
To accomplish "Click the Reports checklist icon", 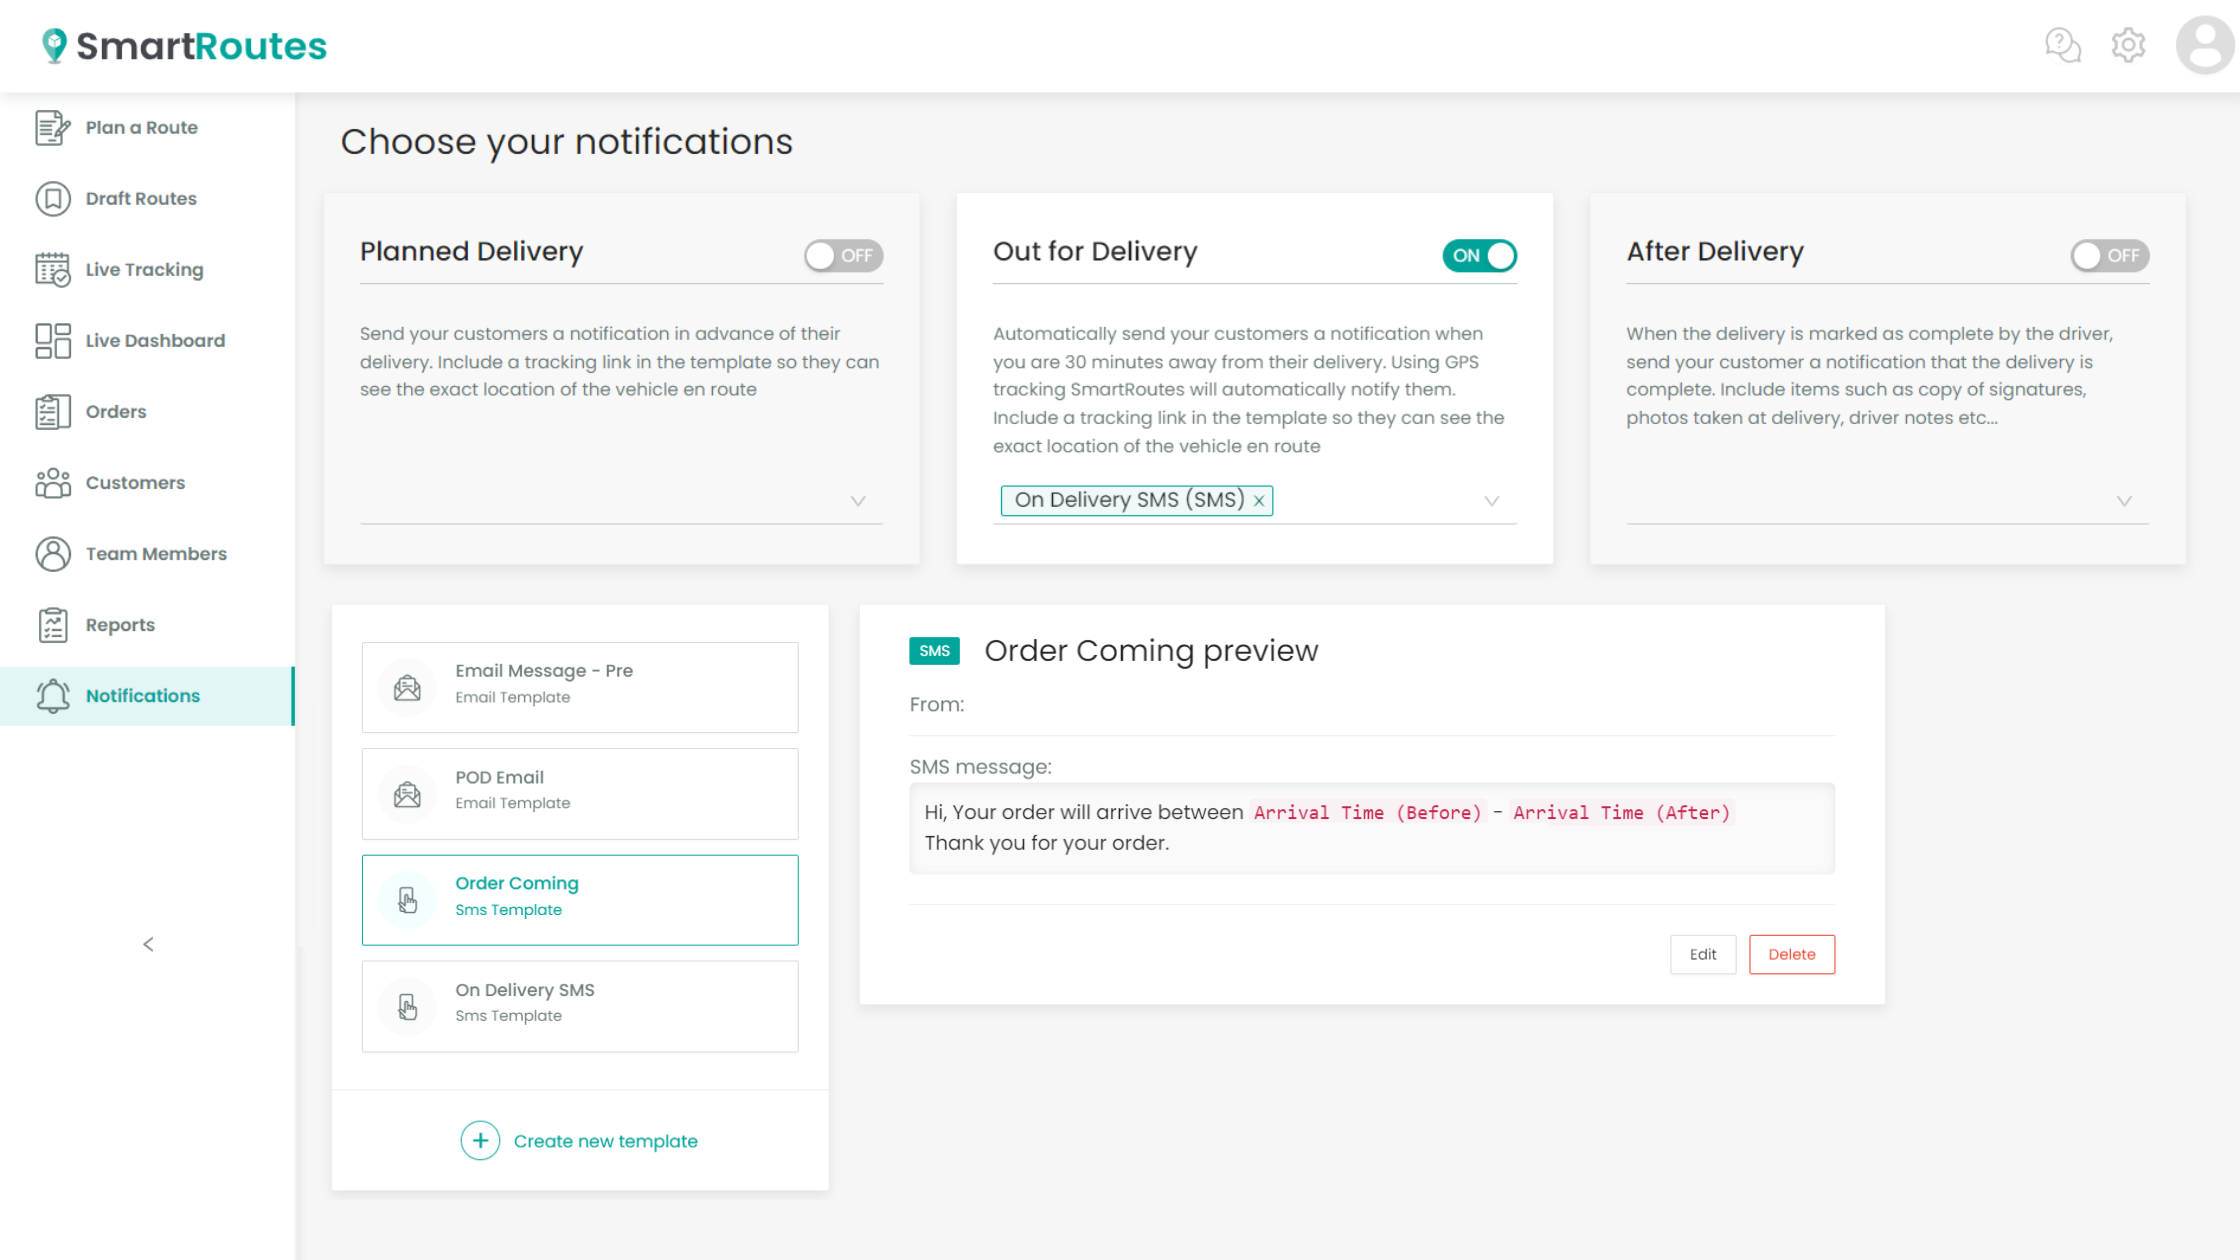I will 53,625.
